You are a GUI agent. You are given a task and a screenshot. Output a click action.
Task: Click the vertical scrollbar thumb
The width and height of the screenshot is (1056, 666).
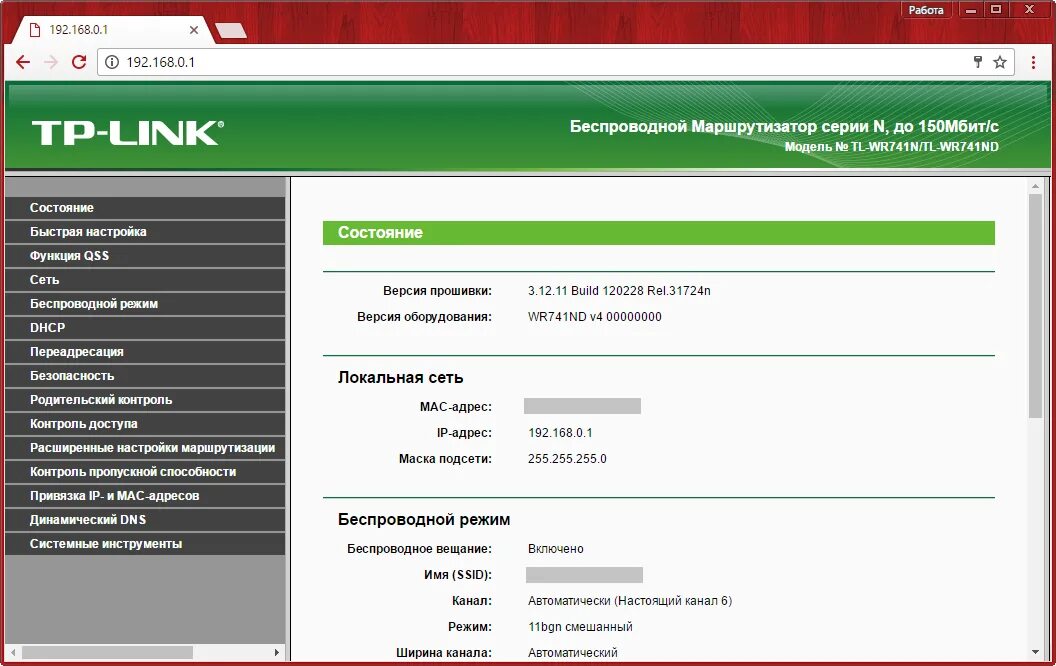(1035, 306)
